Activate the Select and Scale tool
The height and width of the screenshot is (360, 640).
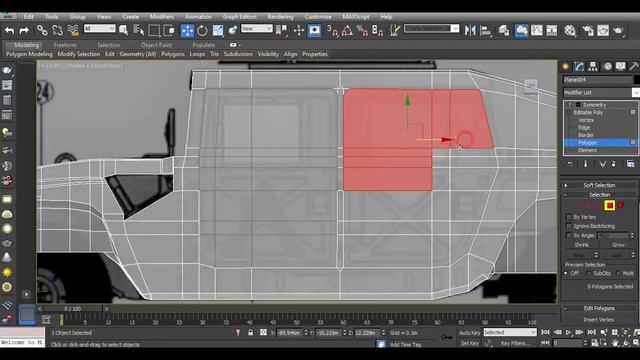tap(218, 30)
